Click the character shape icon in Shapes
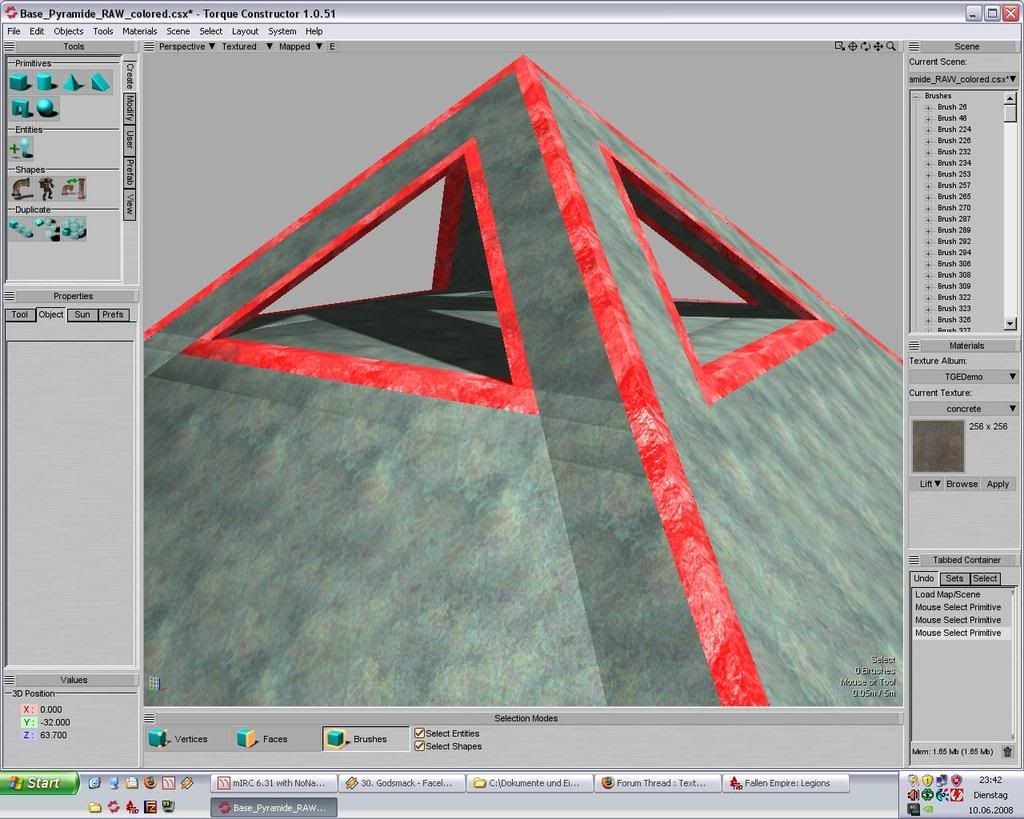Image resolution: width=1024 pixels, height=819 pixels. pos(47,188)
